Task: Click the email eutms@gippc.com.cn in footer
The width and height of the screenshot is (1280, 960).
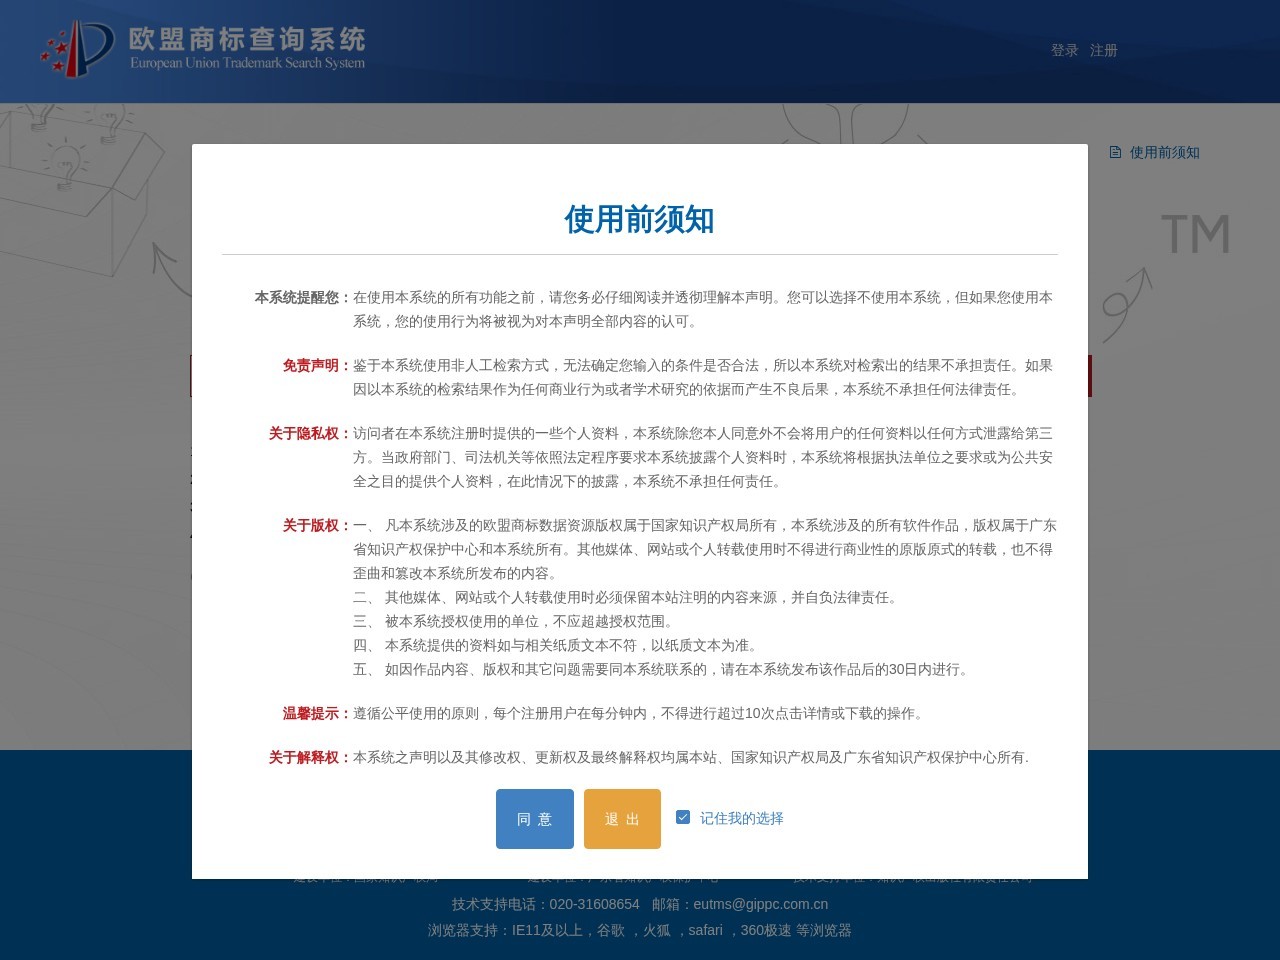Action: (x=761, y=904)
